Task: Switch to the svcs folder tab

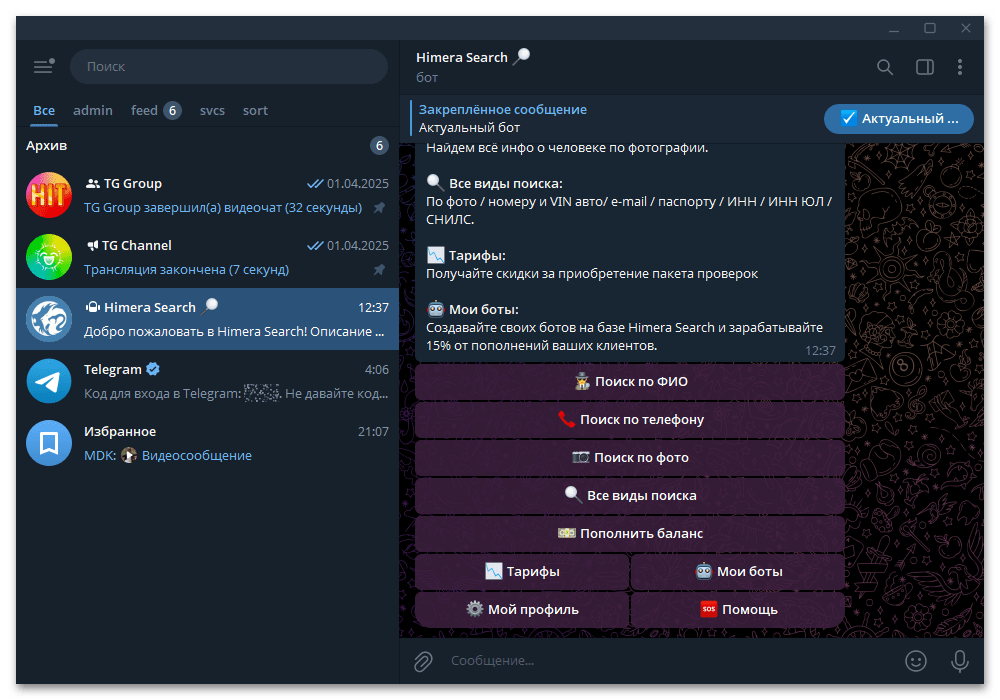Action: point(212,110)
